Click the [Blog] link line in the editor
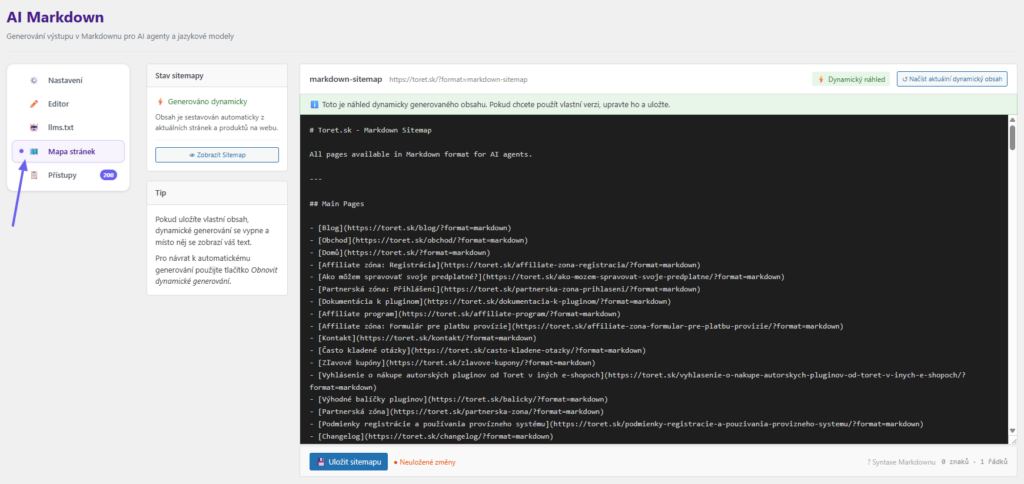1024x484 pixels. click(410, 228)
